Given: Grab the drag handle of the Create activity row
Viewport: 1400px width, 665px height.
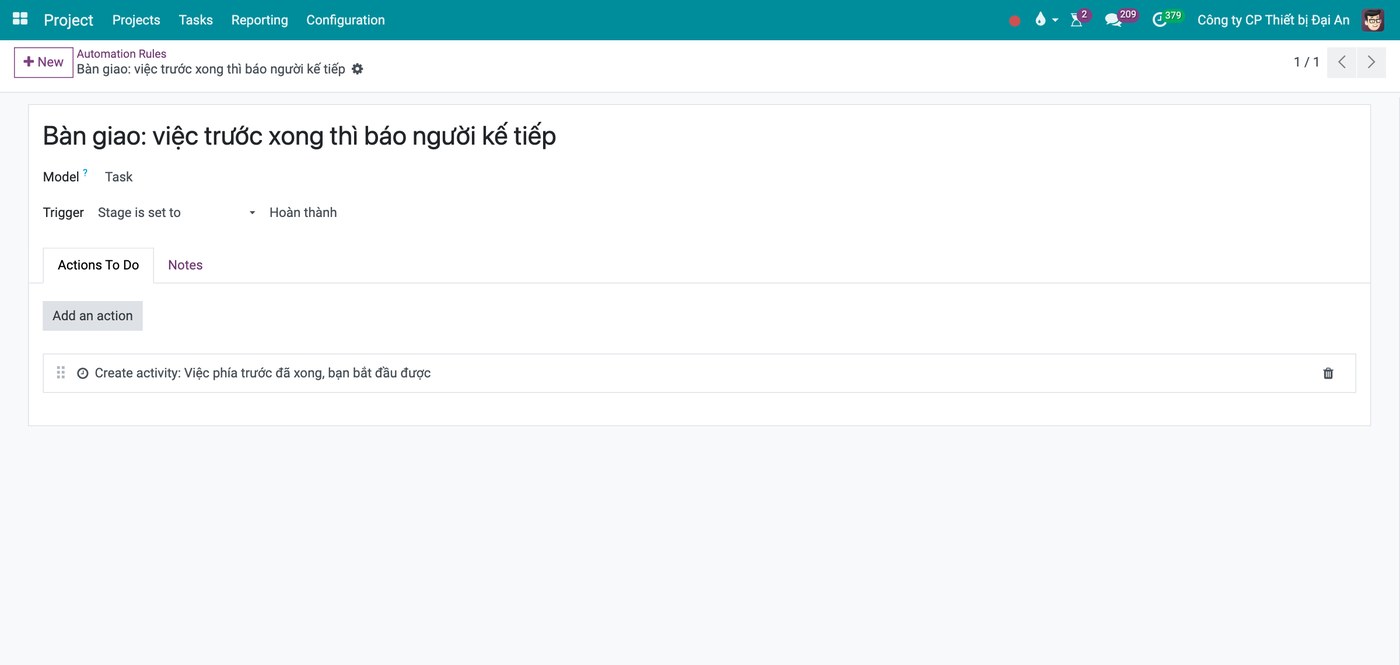Looking at the screenshot, I should pyautogui.click(x=61, y=373).
